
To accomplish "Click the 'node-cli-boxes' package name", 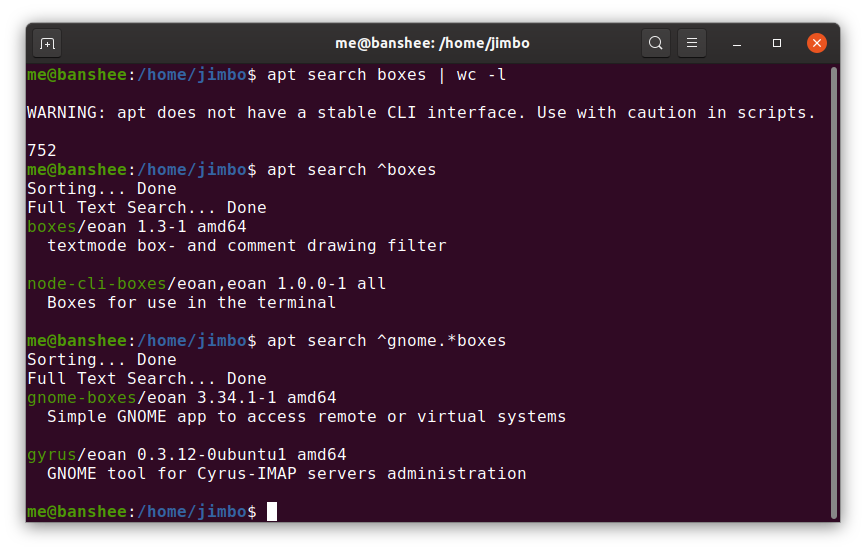I will (x=97, y=284).
